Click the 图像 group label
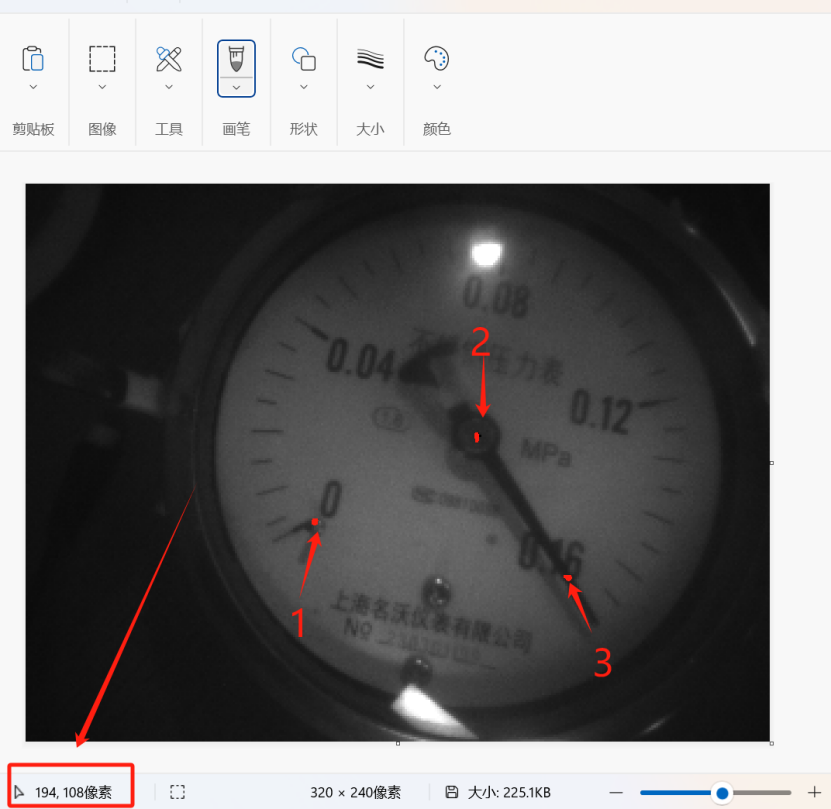 click(x=102, y=129)
